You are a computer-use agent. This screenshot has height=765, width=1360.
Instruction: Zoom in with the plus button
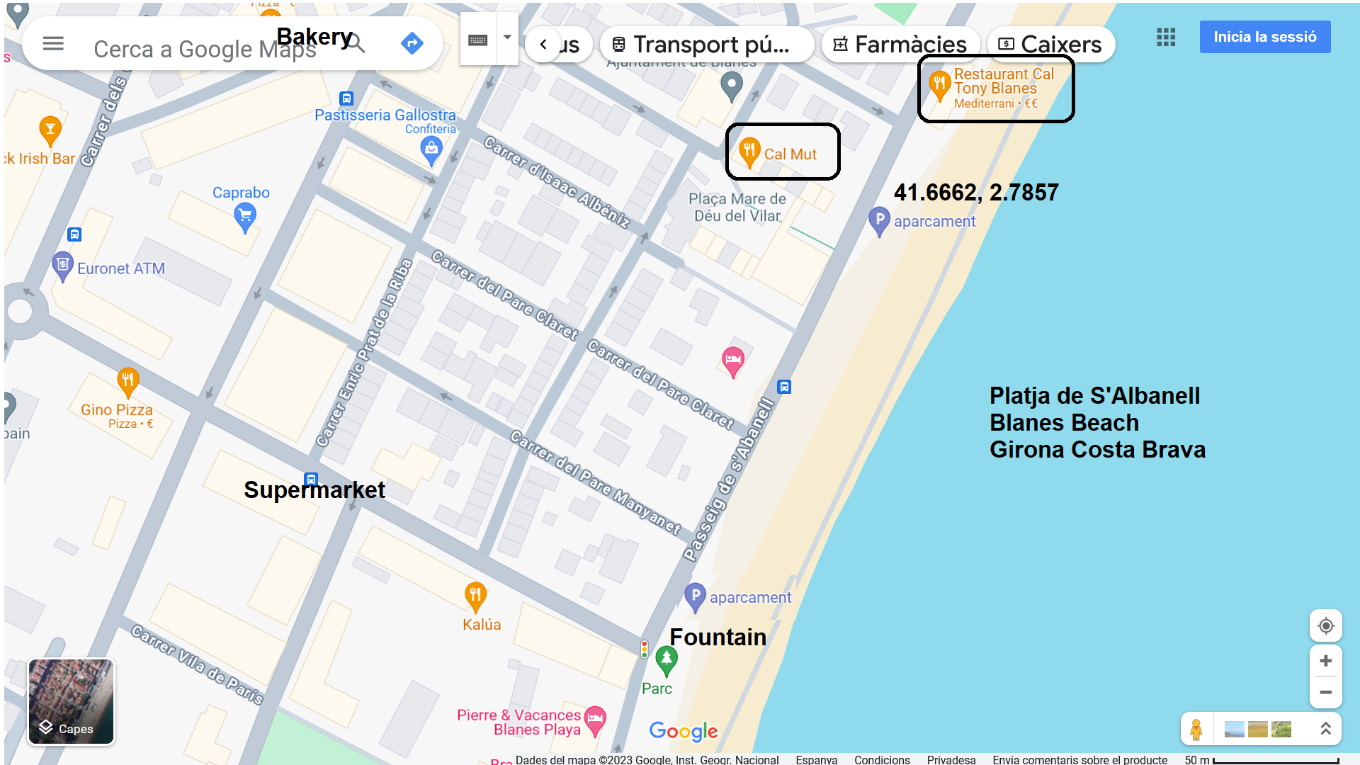click(x=1325, y=661)
